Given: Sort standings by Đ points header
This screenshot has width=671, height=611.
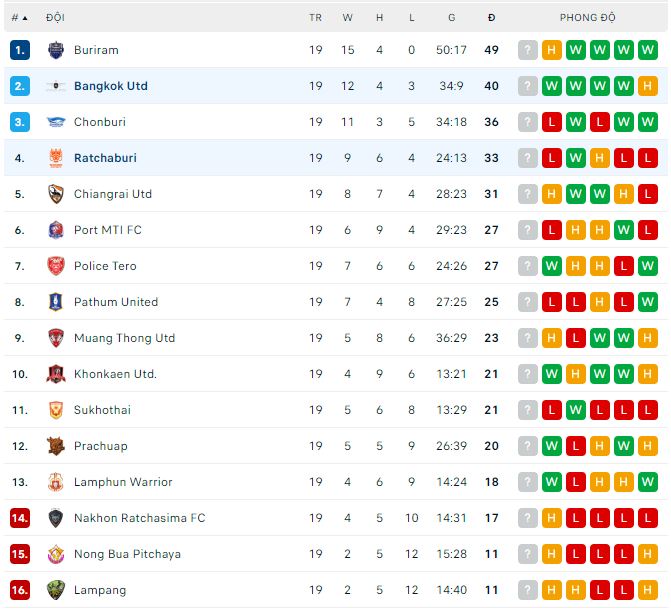Looking at the screenshot, I should (x=491, y=18).
